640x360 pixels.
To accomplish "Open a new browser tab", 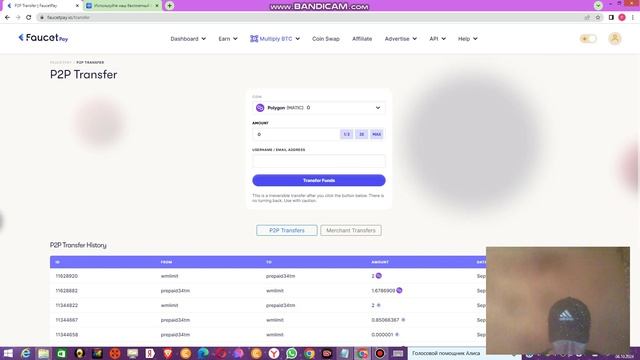I will click(169, 6).
